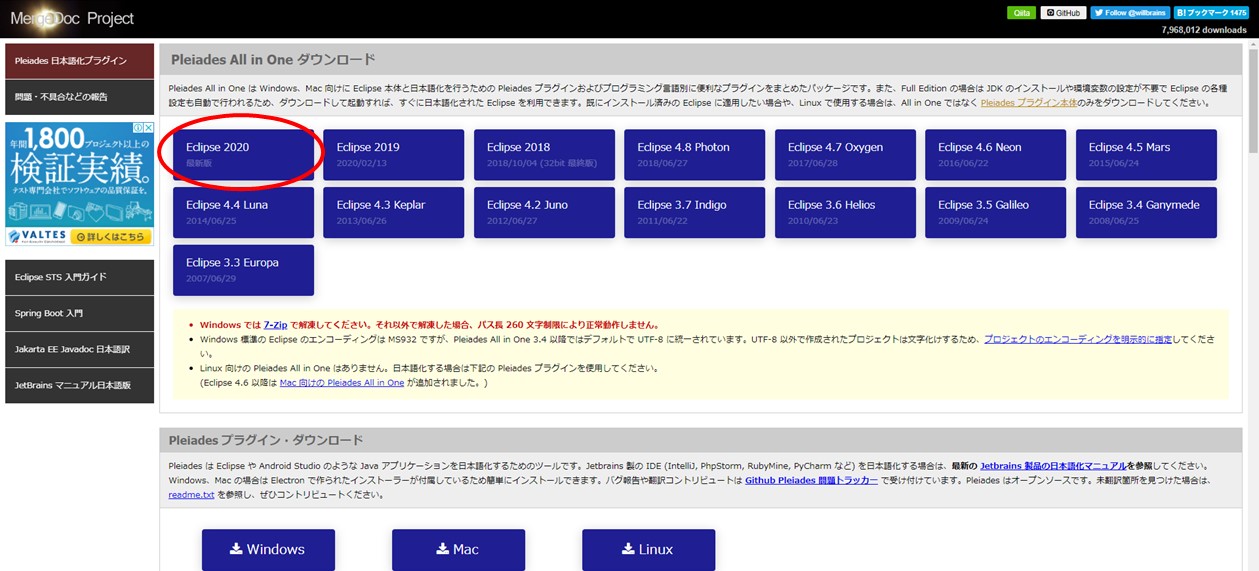Open JetBrains マニュアル日本語版 sidebar item
Screen dimensions: 1259x571
80,385
